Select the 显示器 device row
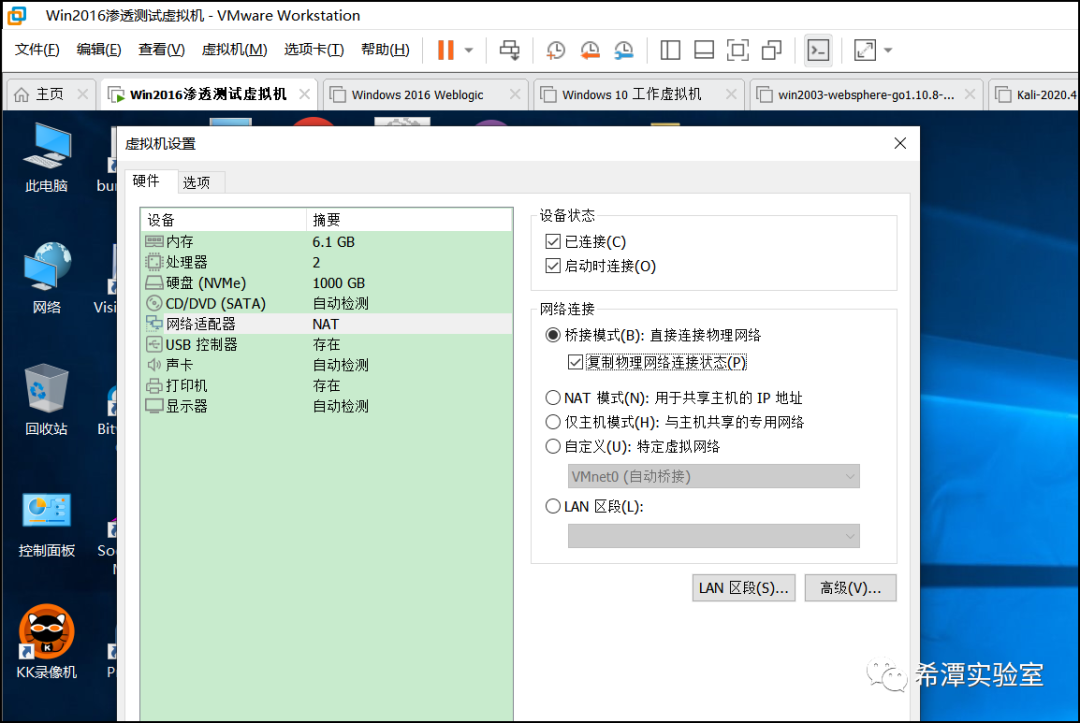The image size is (1080, 723). [x=326, y=406]
